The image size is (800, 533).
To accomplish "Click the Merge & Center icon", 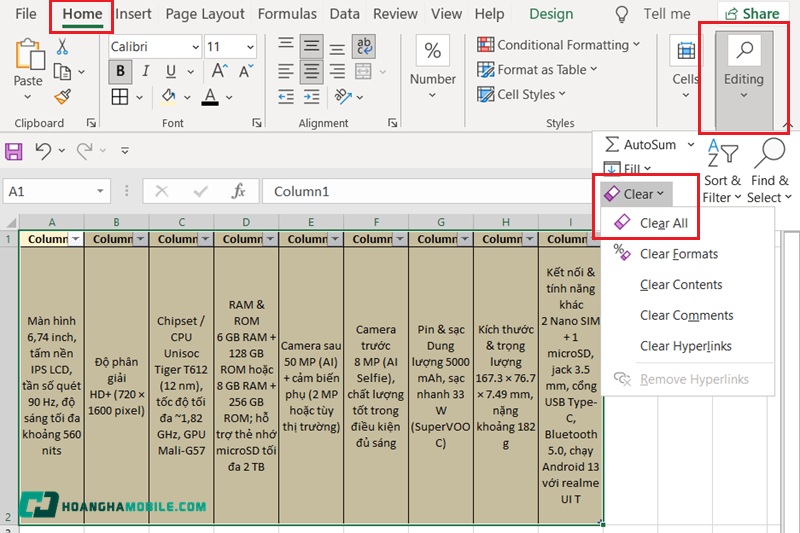I will point(363,71).
